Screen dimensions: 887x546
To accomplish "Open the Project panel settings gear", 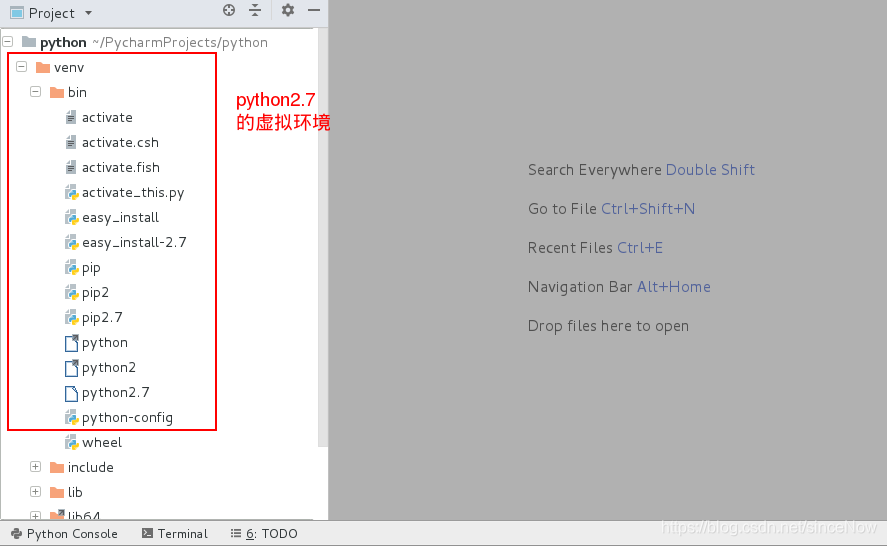I will click(x=288, y=10).
